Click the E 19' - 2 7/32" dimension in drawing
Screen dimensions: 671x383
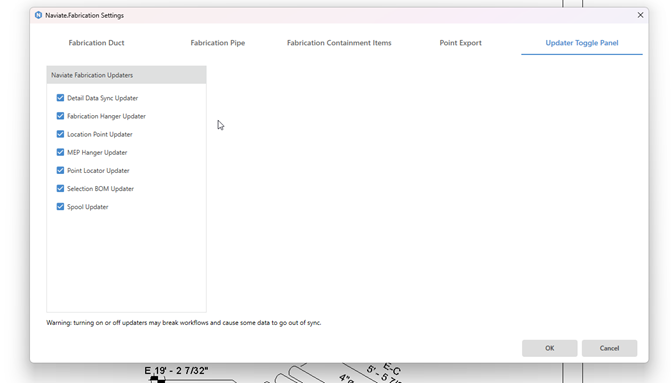click(176, 371)
